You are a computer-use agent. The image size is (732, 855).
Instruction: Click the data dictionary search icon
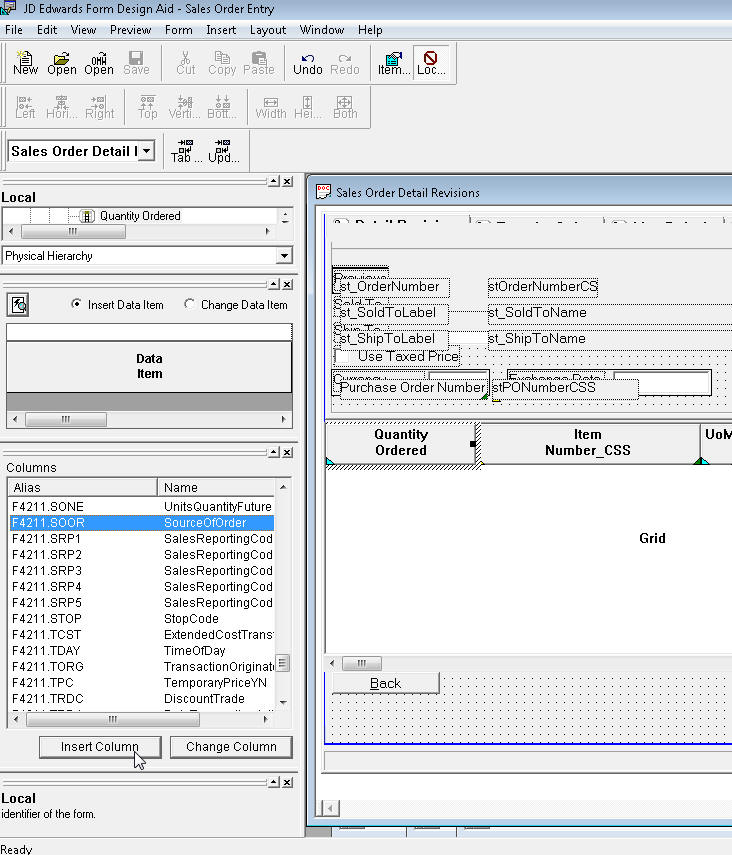click(18, 304)
